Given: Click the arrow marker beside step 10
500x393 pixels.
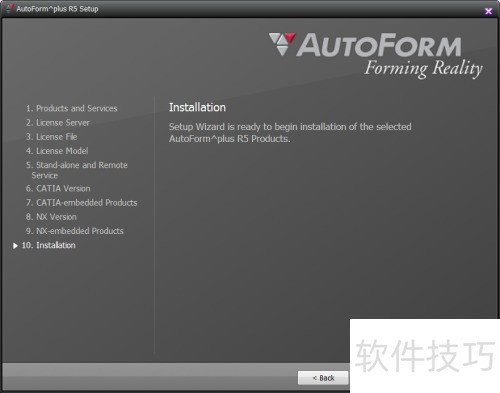Looking at the screenshot, I should tap(15, 246).
